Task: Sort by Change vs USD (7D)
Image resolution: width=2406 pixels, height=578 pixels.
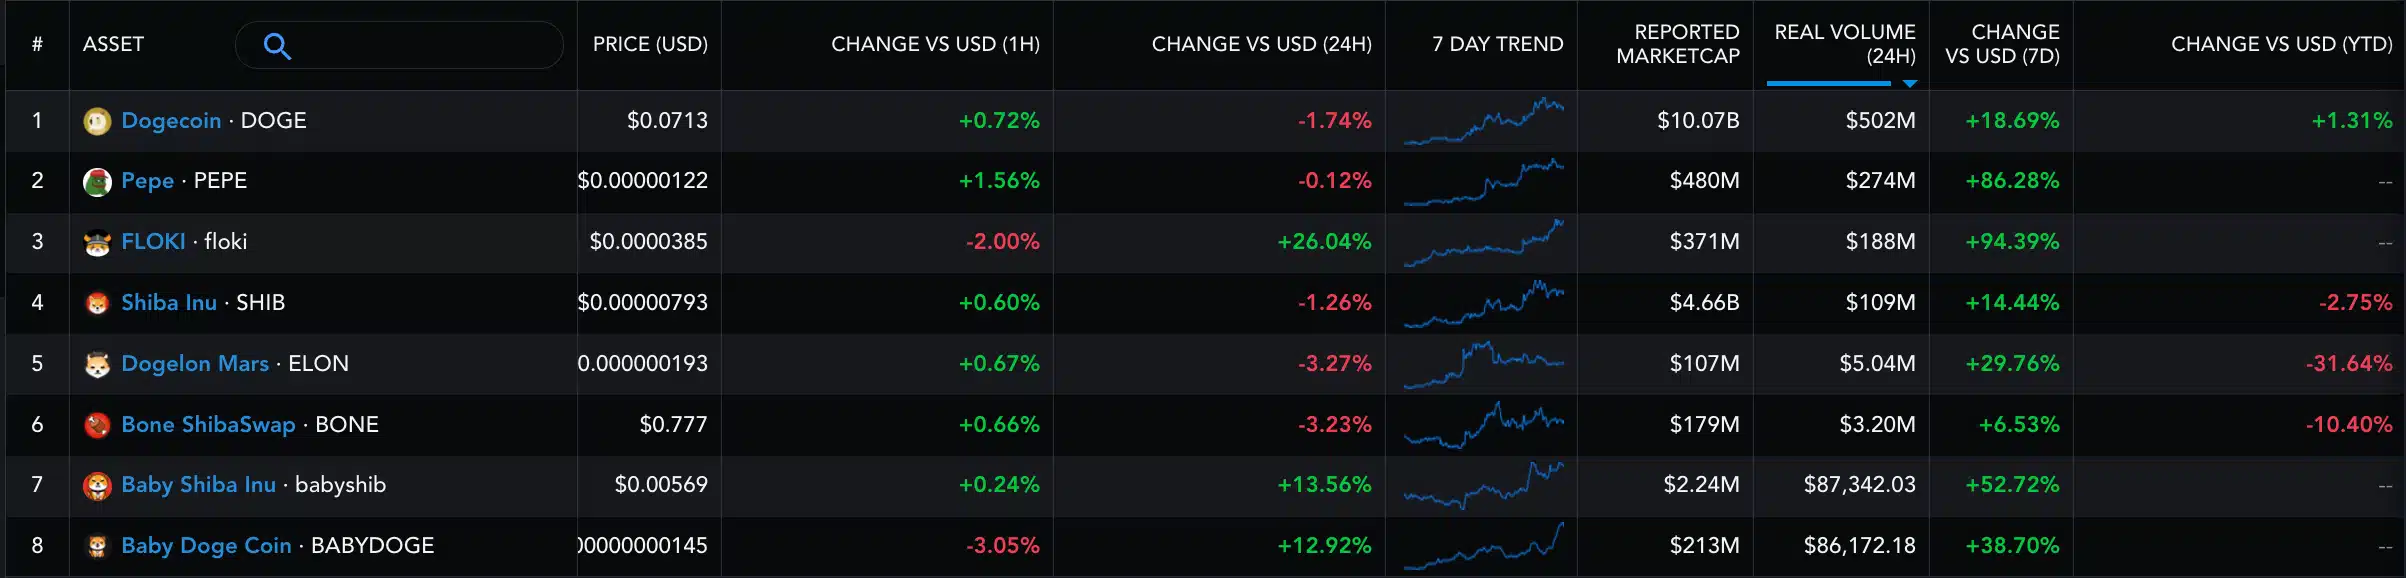Action: pyautogui.click(x=2001, y=44)
